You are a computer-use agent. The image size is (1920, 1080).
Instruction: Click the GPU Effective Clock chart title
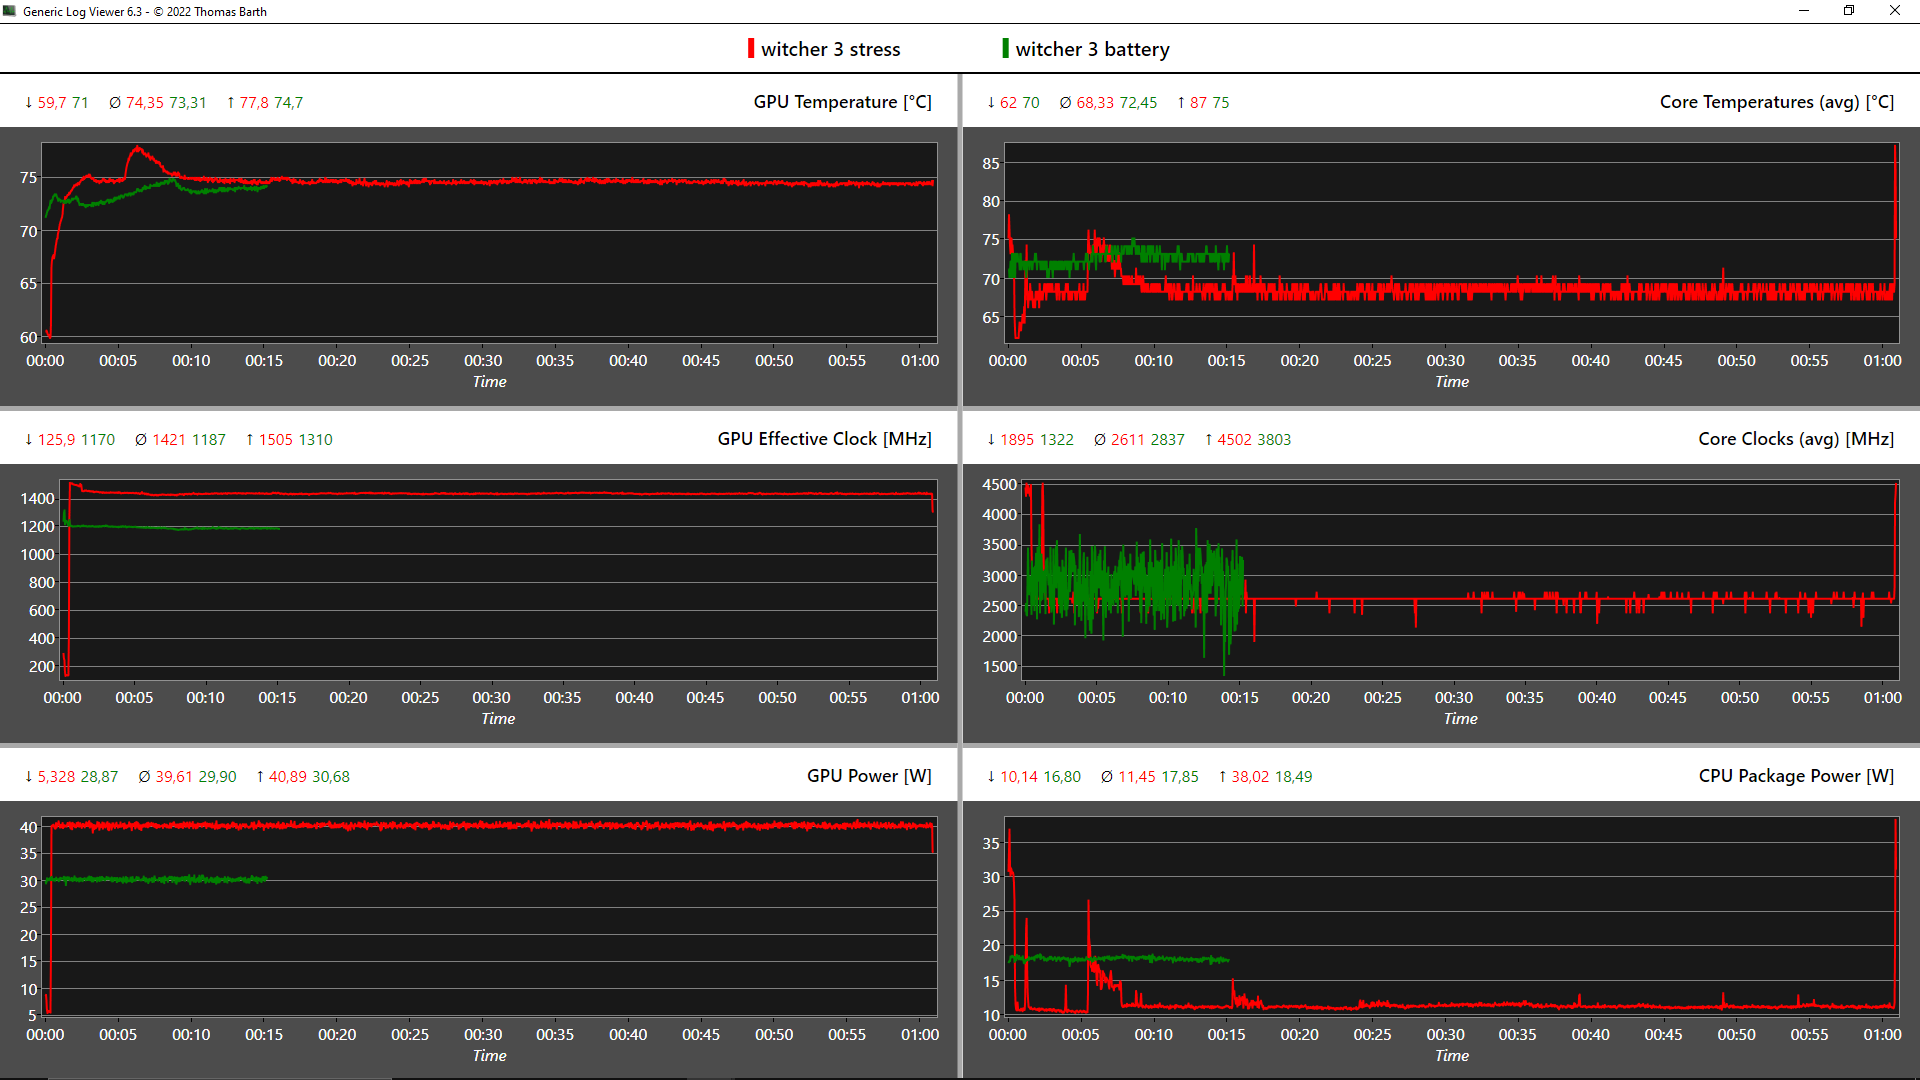click(824, 439)
